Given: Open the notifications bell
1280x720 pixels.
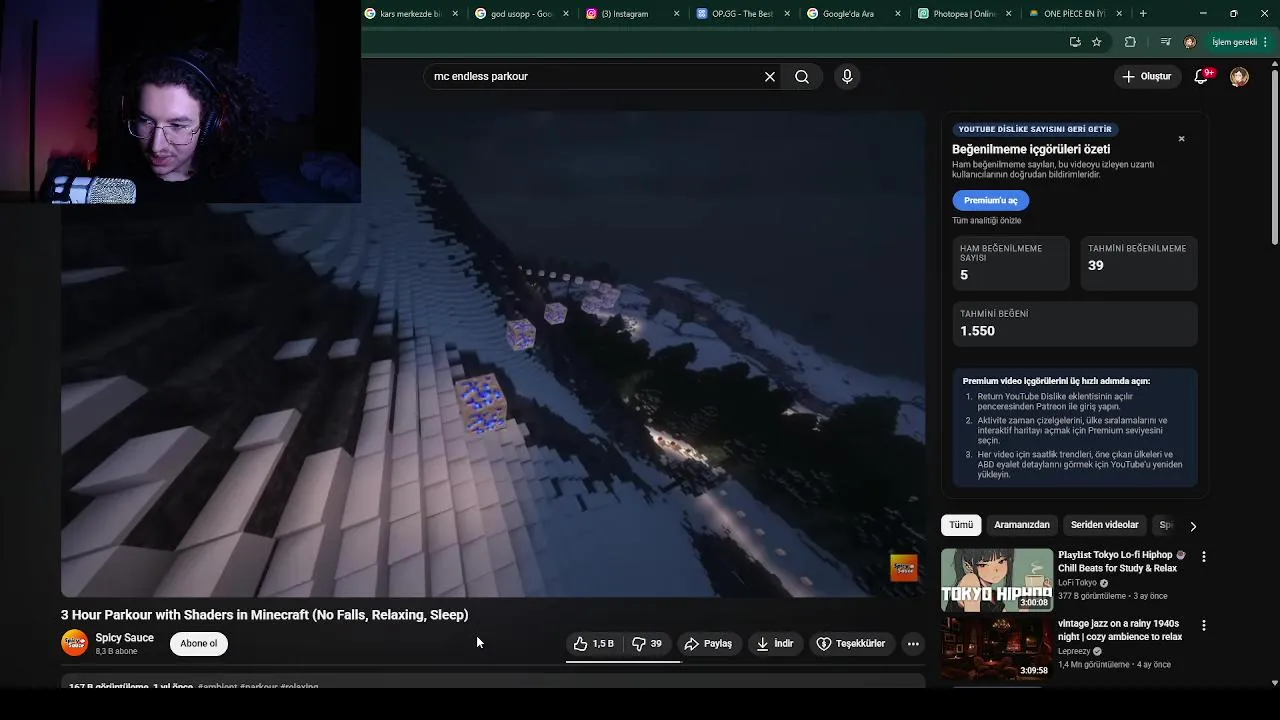Looking at the screenshot, I should coord(1202,77).
